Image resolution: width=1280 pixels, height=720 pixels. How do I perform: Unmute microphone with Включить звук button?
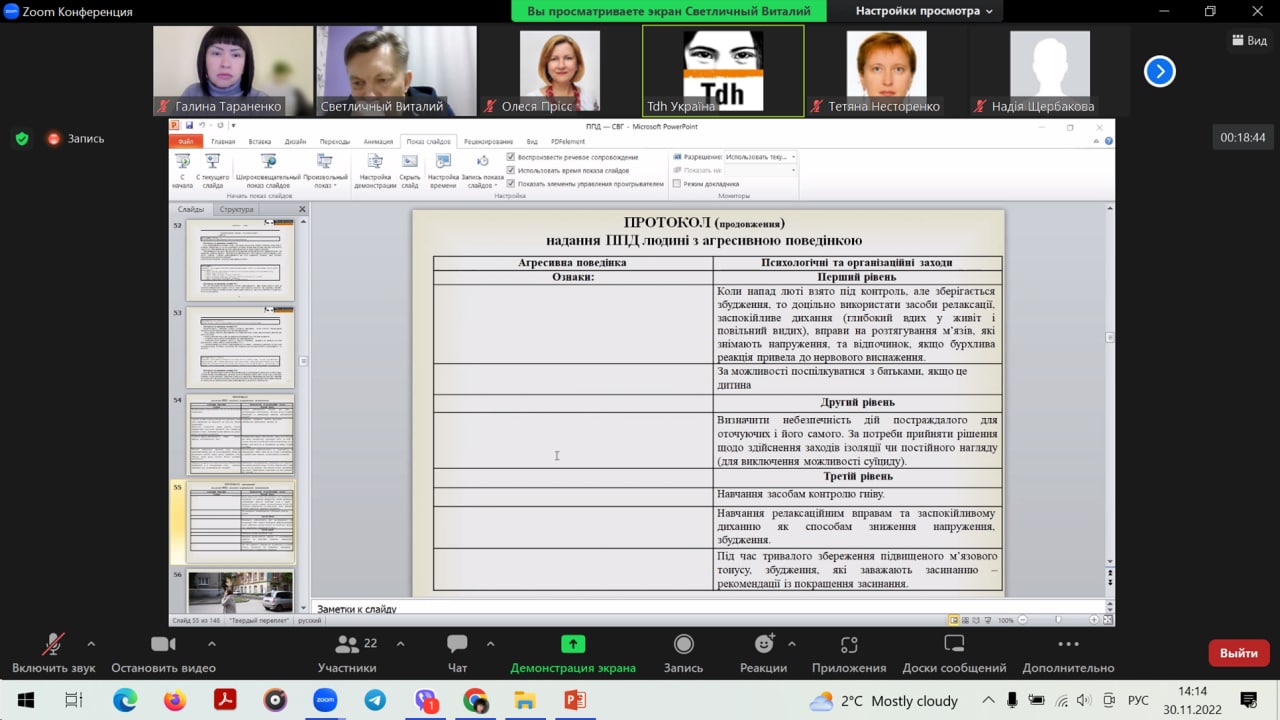[x=54, y=645]
